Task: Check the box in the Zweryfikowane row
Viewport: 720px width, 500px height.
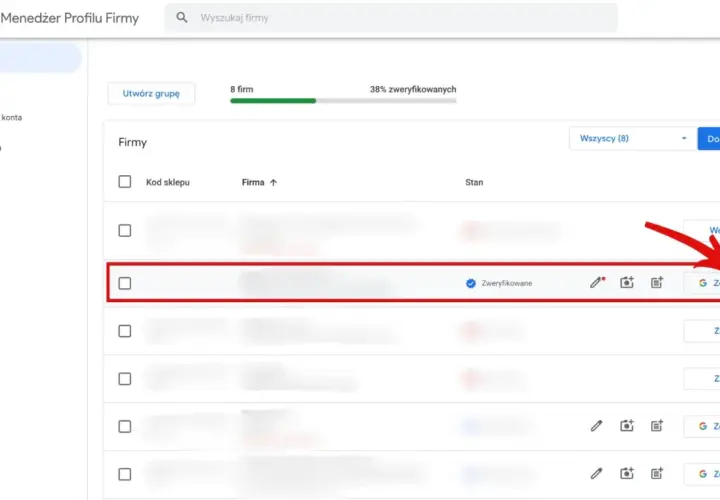Action: [x=124, y=283]
